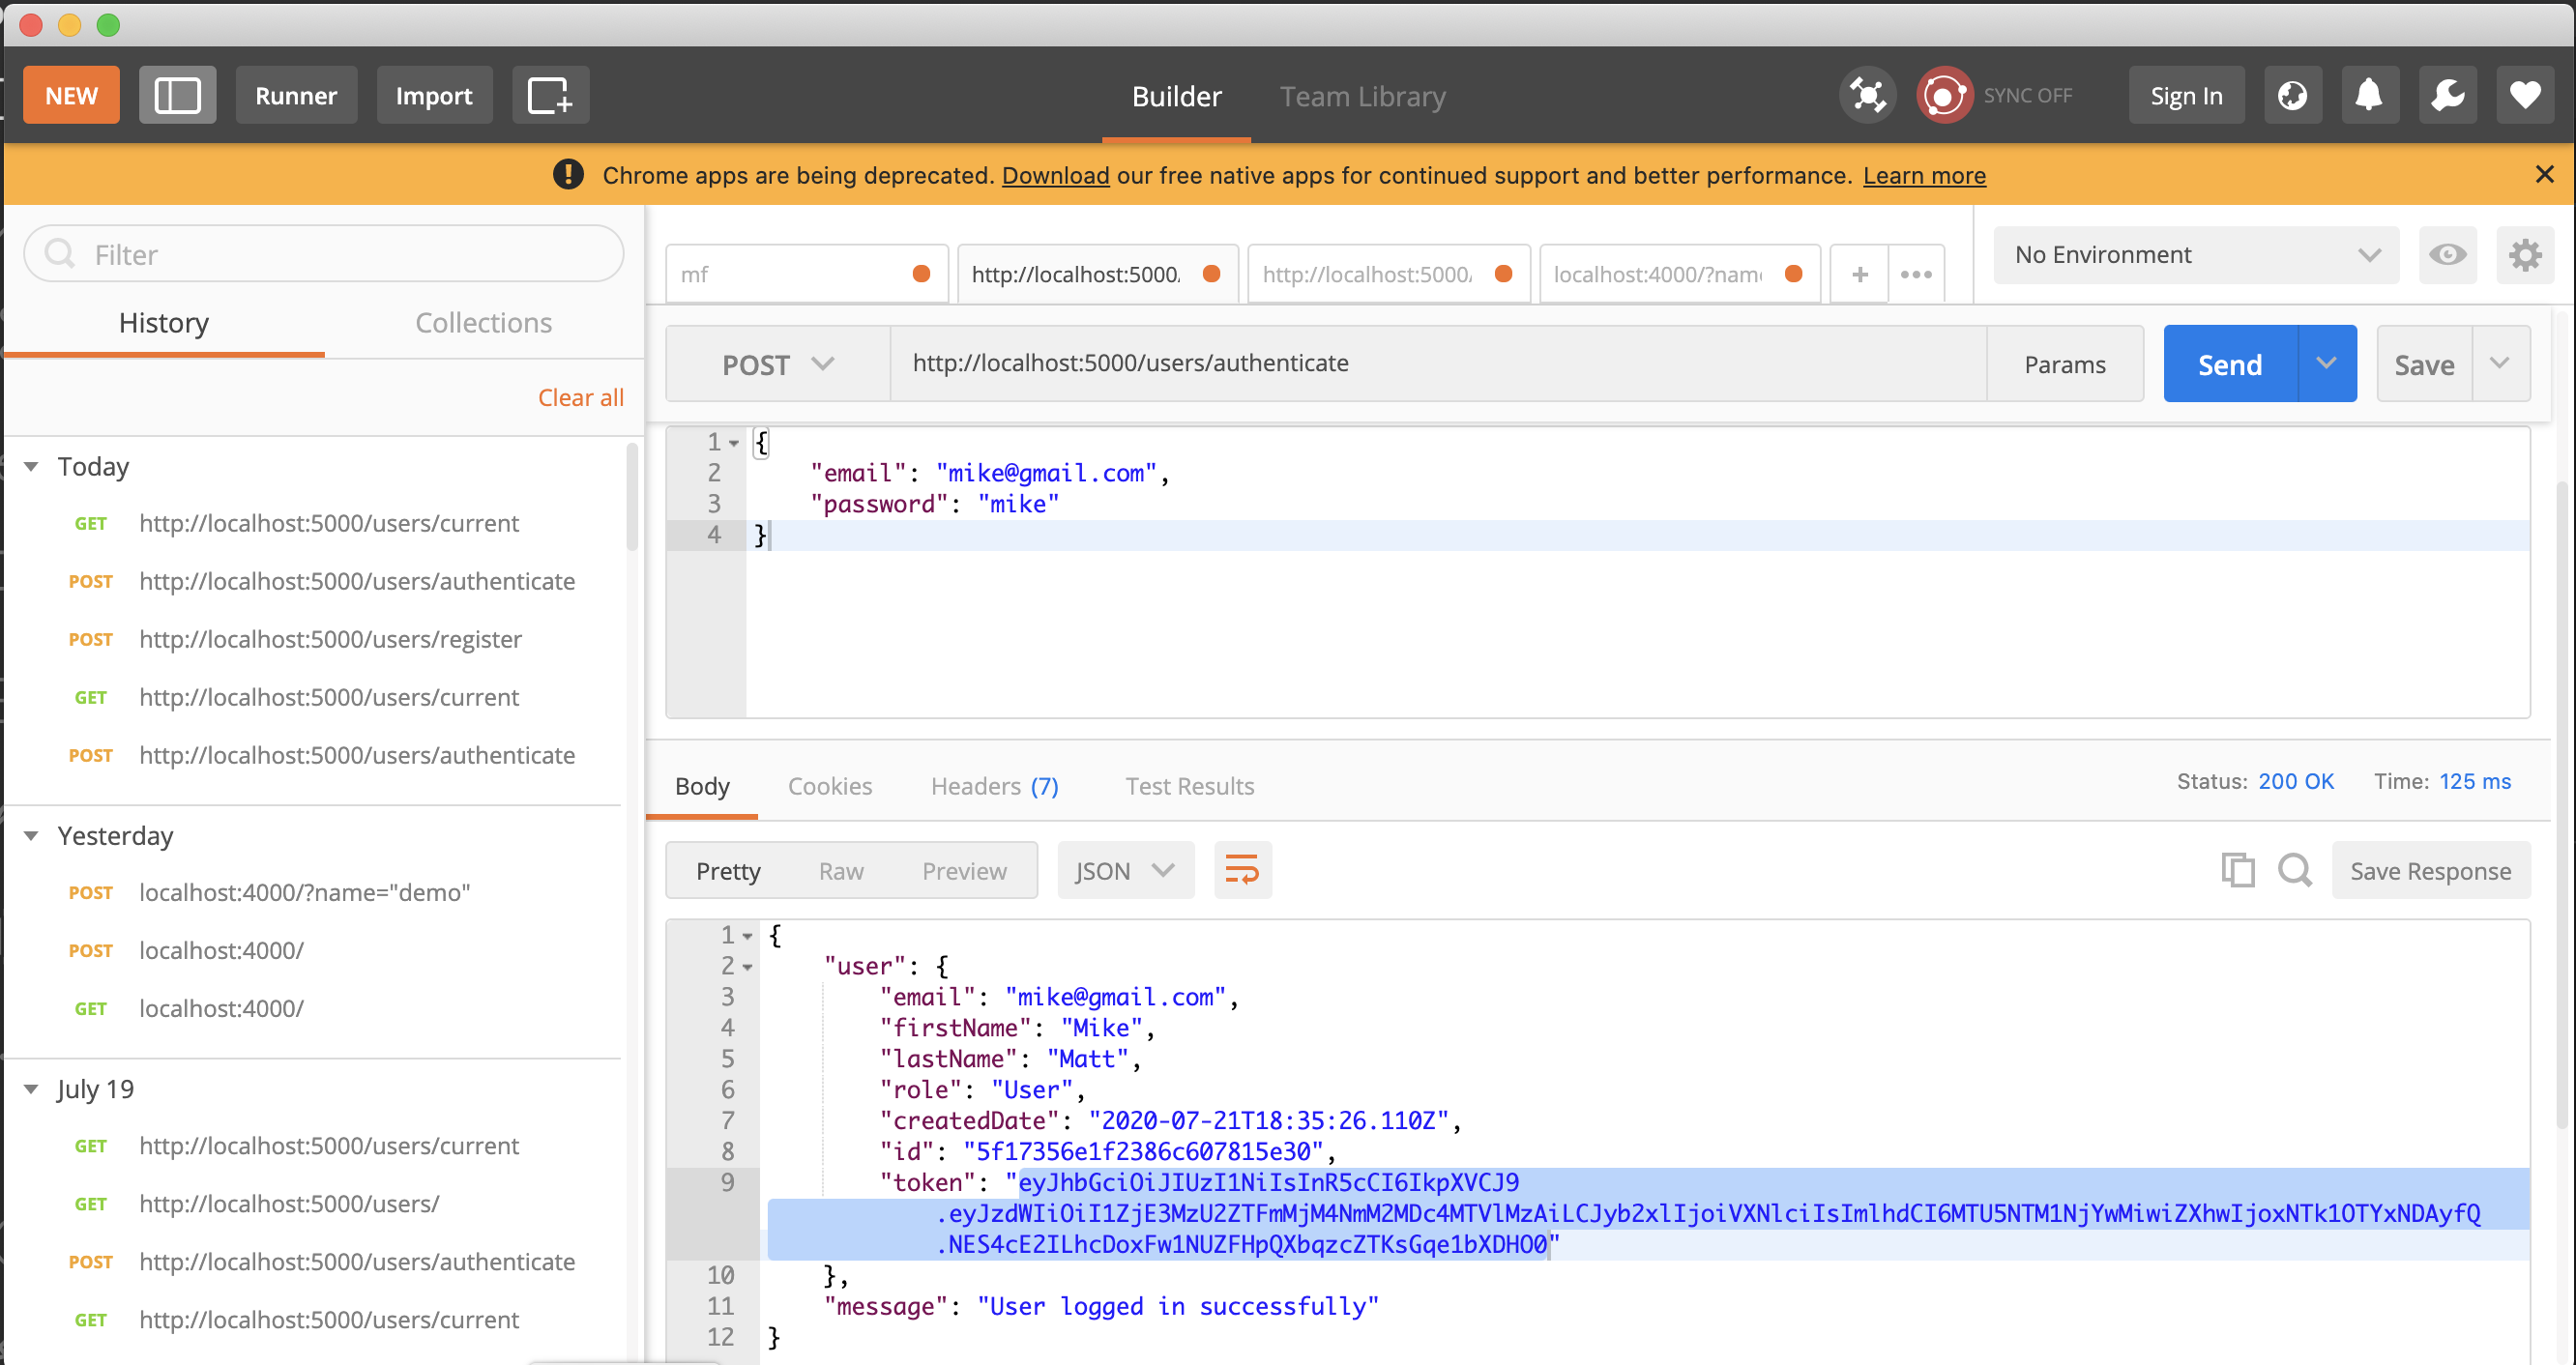The width and height of the screenshot is (2576, 1365).
Task: Click Clear all history link
Action: click(x=579, y=395)
